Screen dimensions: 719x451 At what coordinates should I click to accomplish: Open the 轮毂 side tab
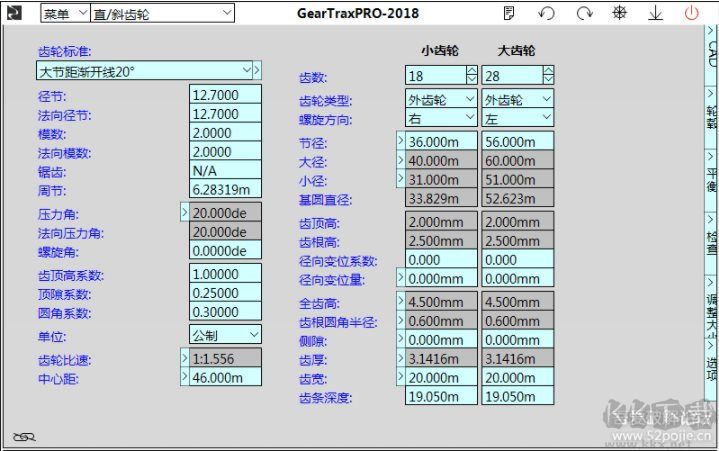711,117
